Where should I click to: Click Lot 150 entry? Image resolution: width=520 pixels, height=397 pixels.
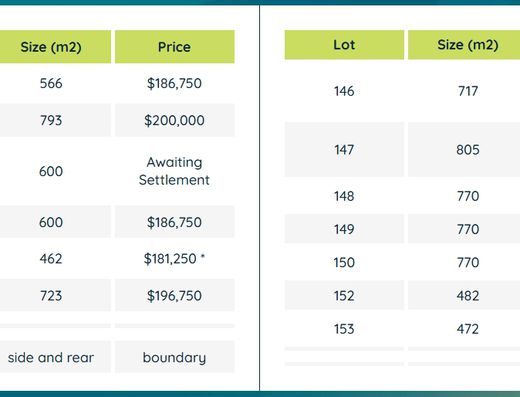(344, 262)
